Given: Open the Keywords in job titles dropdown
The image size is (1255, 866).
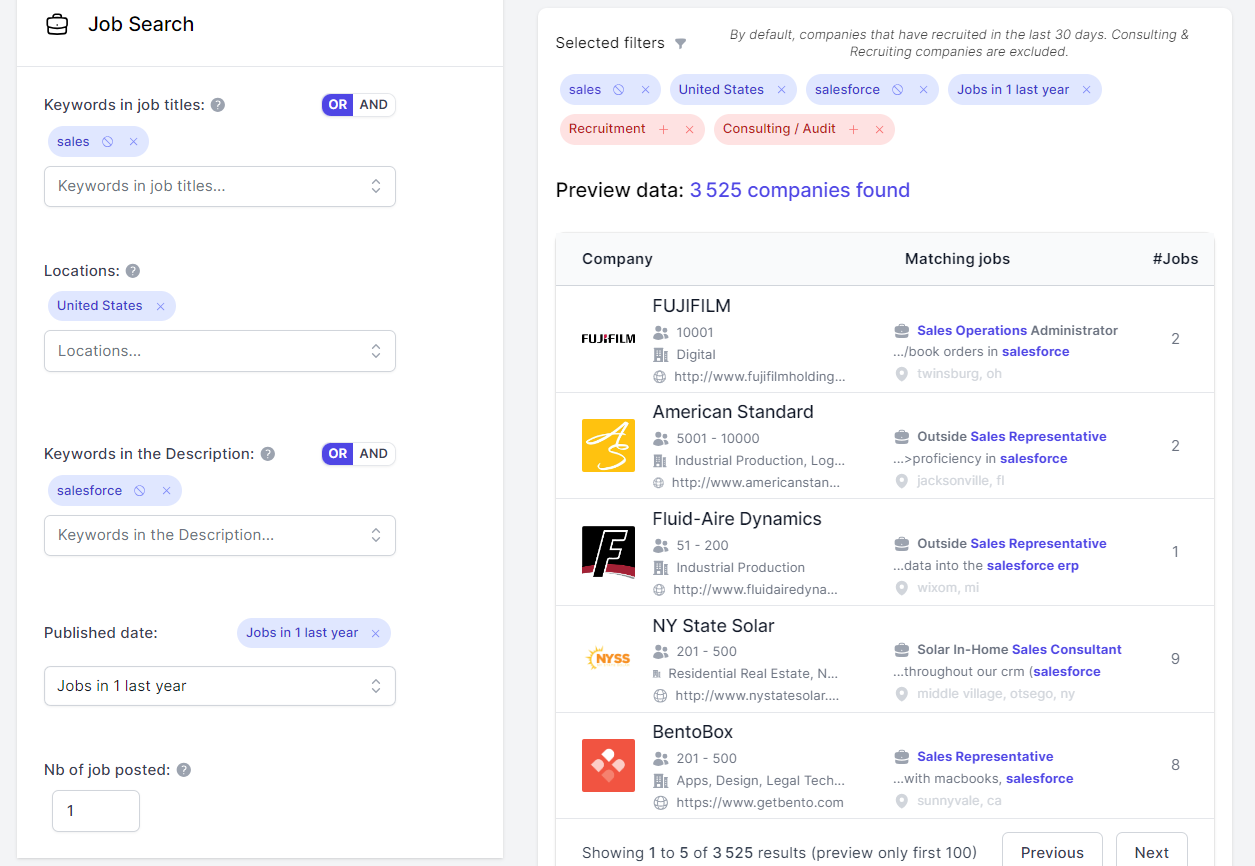Looking at the screenshot, I should 220,186.
